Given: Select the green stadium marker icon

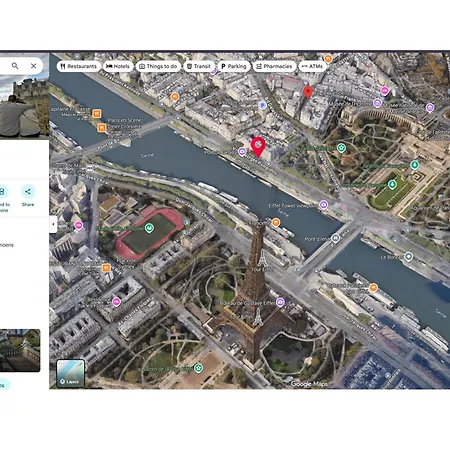Looking at the screenshot, I should pyautogui.click(x=149, y=228).
